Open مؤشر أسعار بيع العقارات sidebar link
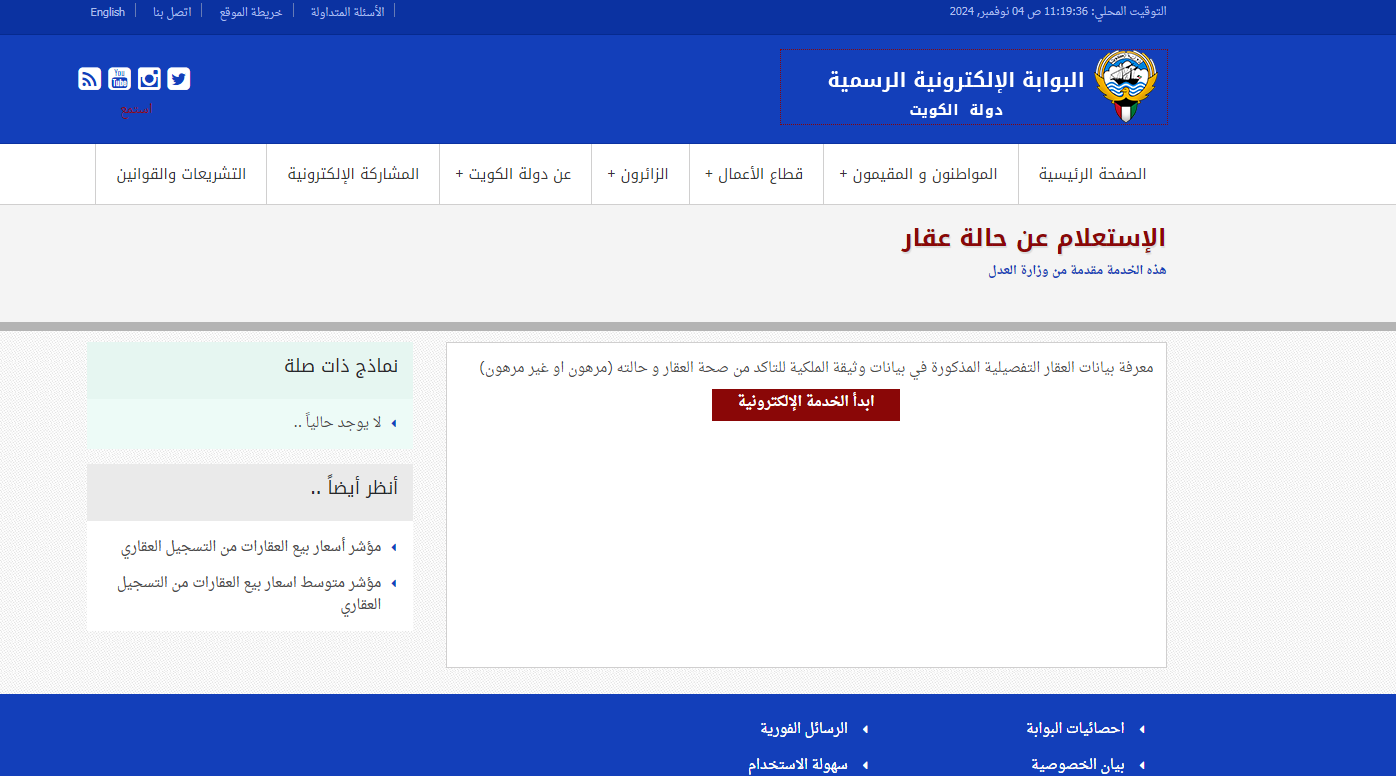The height and width of the screenshot is (776, 1396). pos(252,547)
